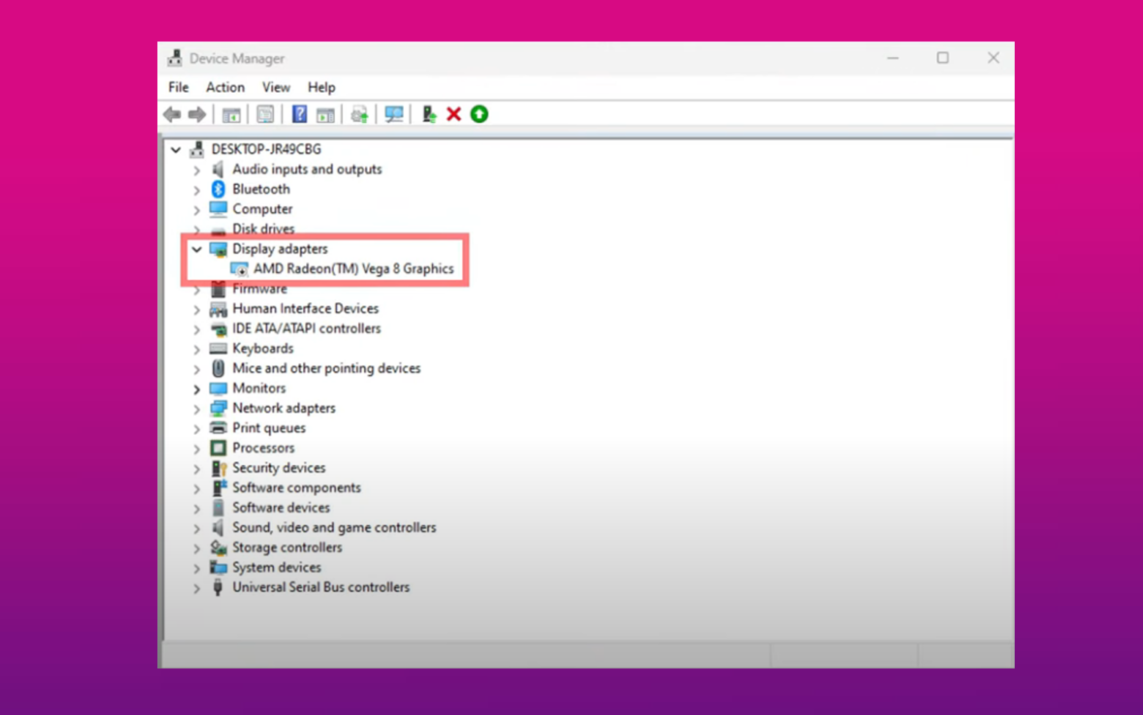Select the Processors category

[263, 448]
